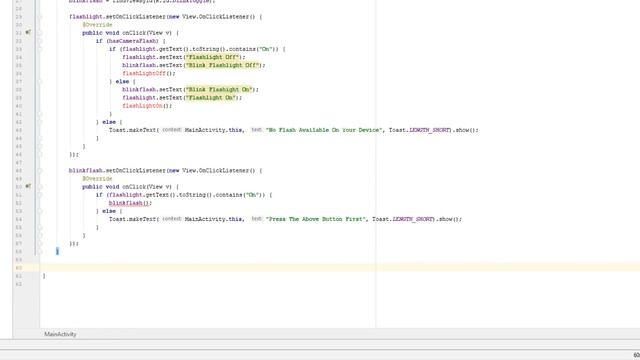Click @Override above flashlight's onClick

[x=97, y=24]
